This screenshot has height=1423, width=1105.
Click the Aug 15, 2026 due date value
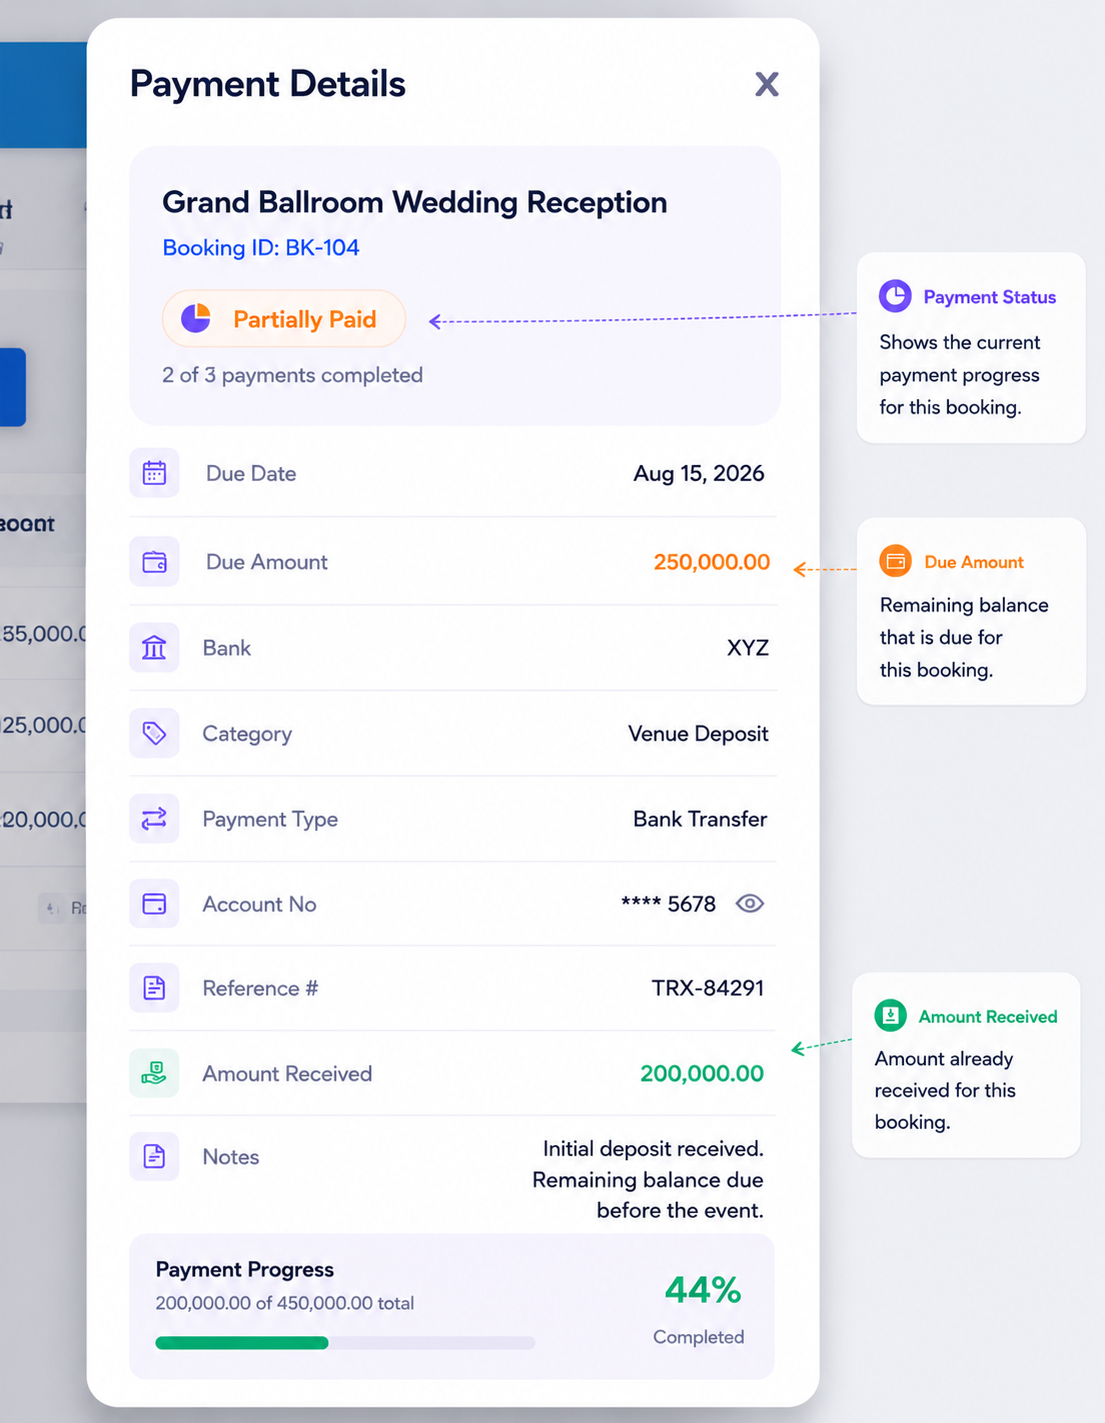(699, 473)
